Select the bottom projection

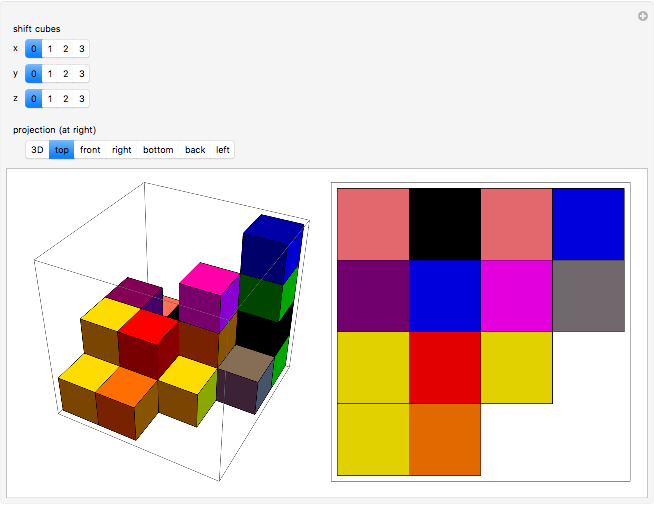(x=158, y=150)
